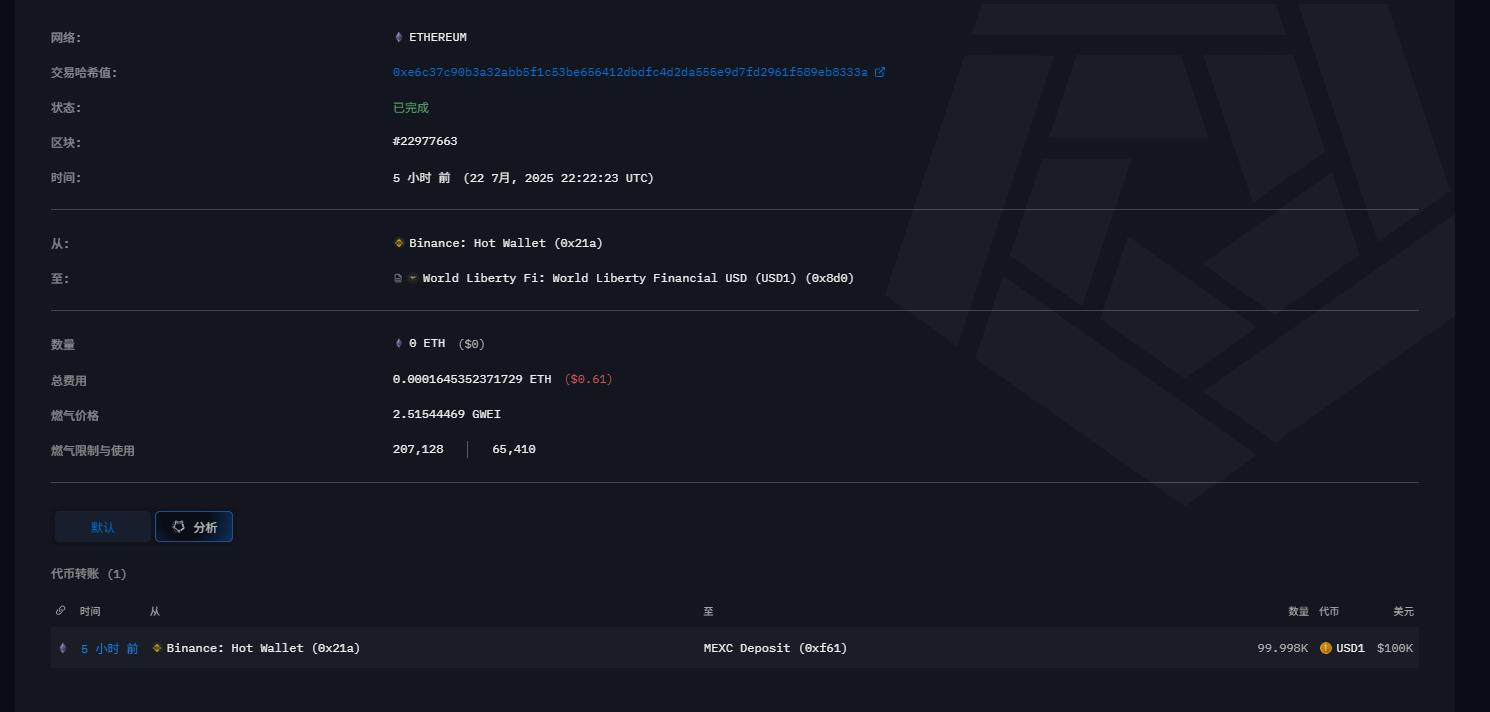Open Binance: Hot Wallet (0x21a) sender address

pos(506,243)
